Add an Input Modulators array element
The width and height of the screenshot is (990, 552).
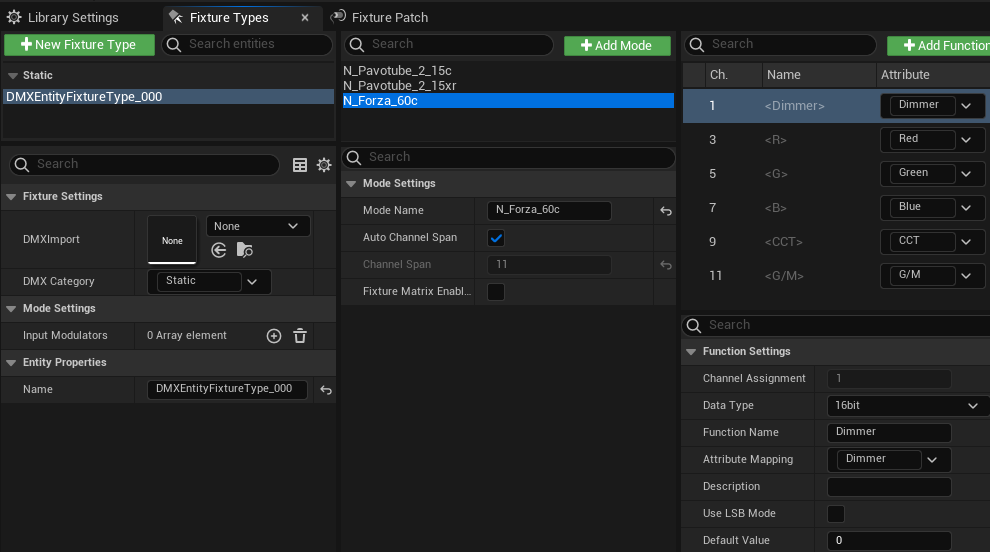coord(274,336)
